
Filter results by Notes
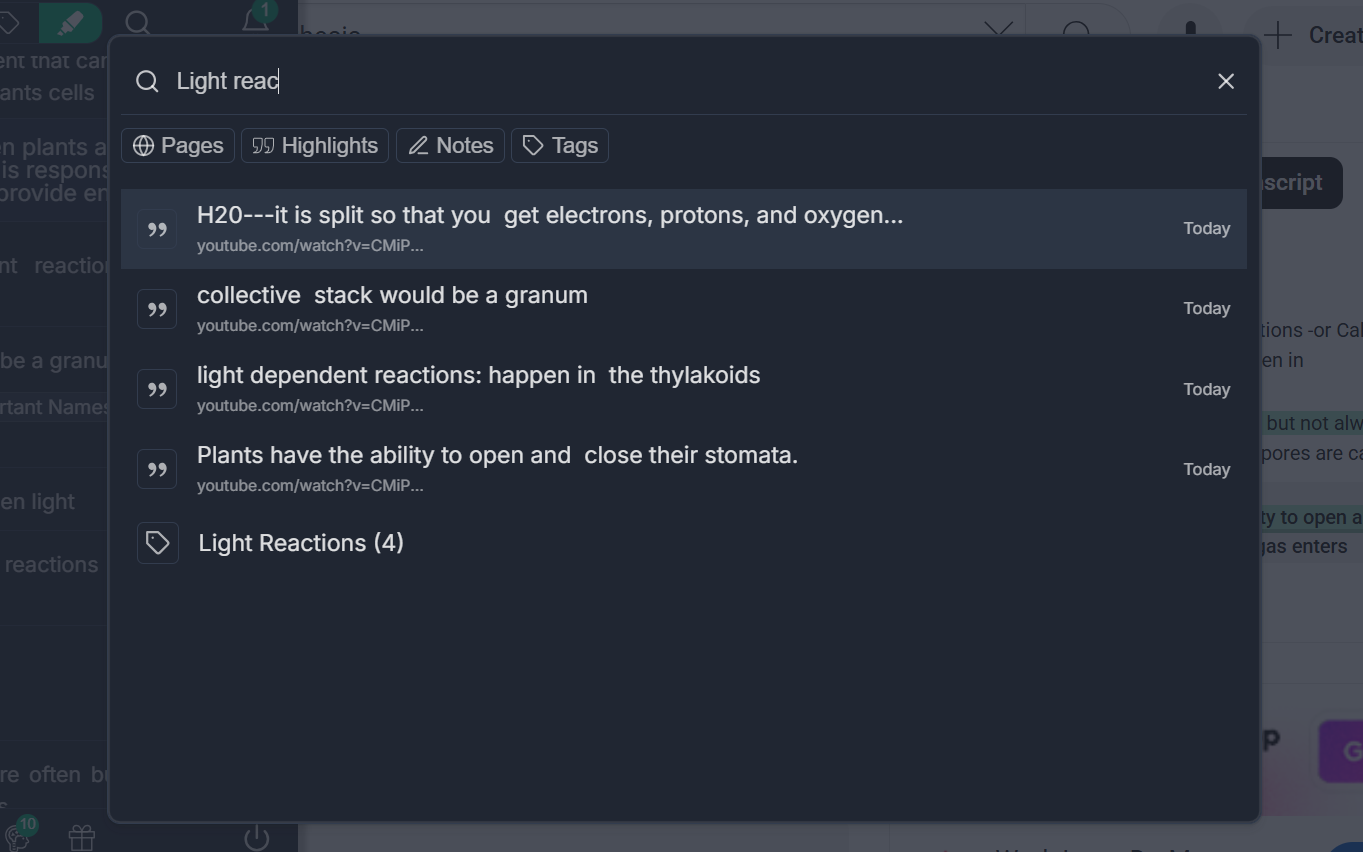pos(450,146)
